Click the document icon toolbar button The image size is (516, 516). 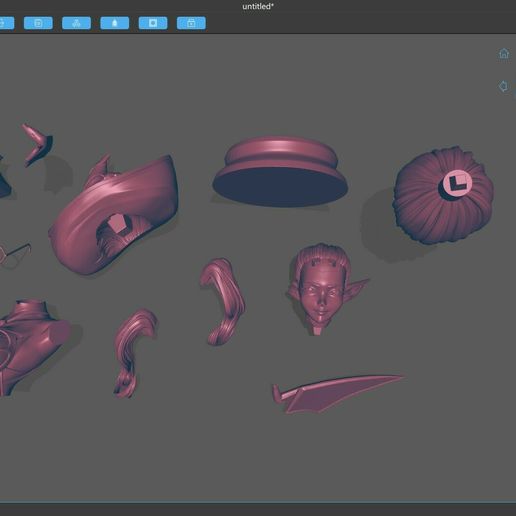tap(38, 23)
